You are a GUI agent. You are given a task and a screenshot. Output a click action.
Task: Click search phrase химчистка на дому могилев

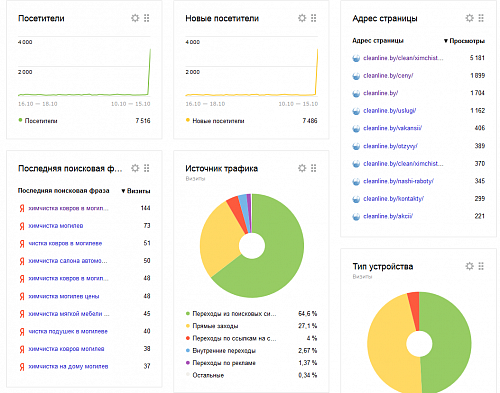(x=68, y=366)
